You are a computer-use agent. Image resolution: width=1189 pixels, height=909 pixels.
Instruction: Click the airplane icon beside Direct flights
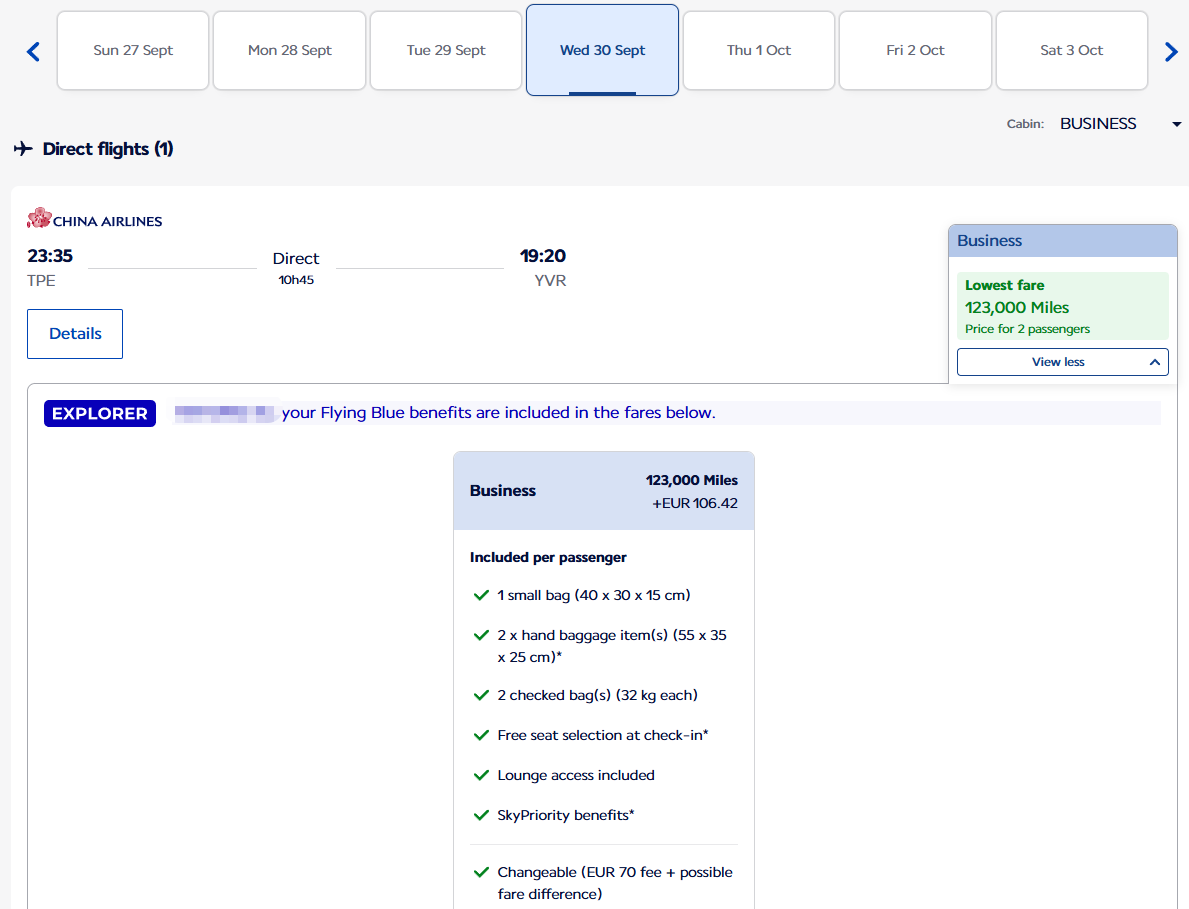pyautogui.click(x=23, y=149)
